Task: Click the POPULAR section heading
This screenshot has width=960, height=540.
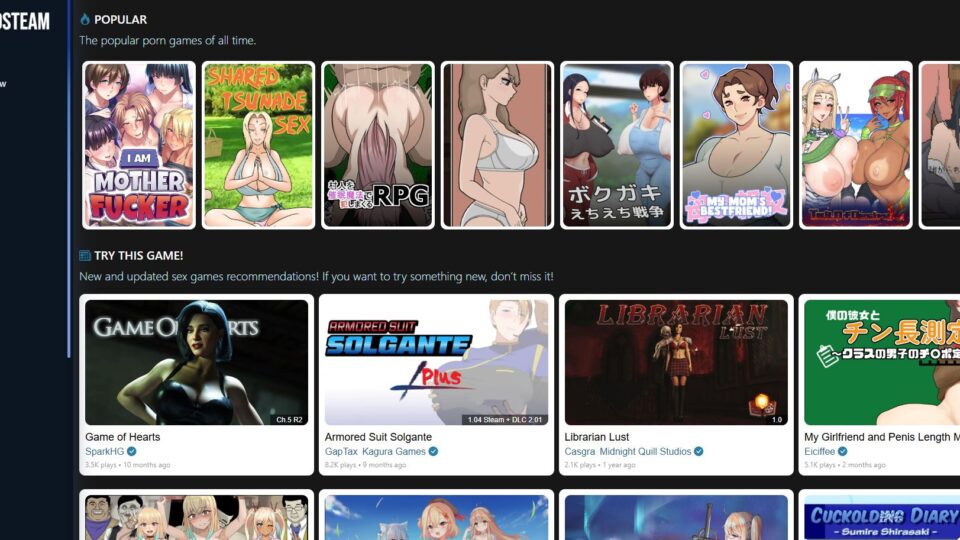Action: pos(121,20)
